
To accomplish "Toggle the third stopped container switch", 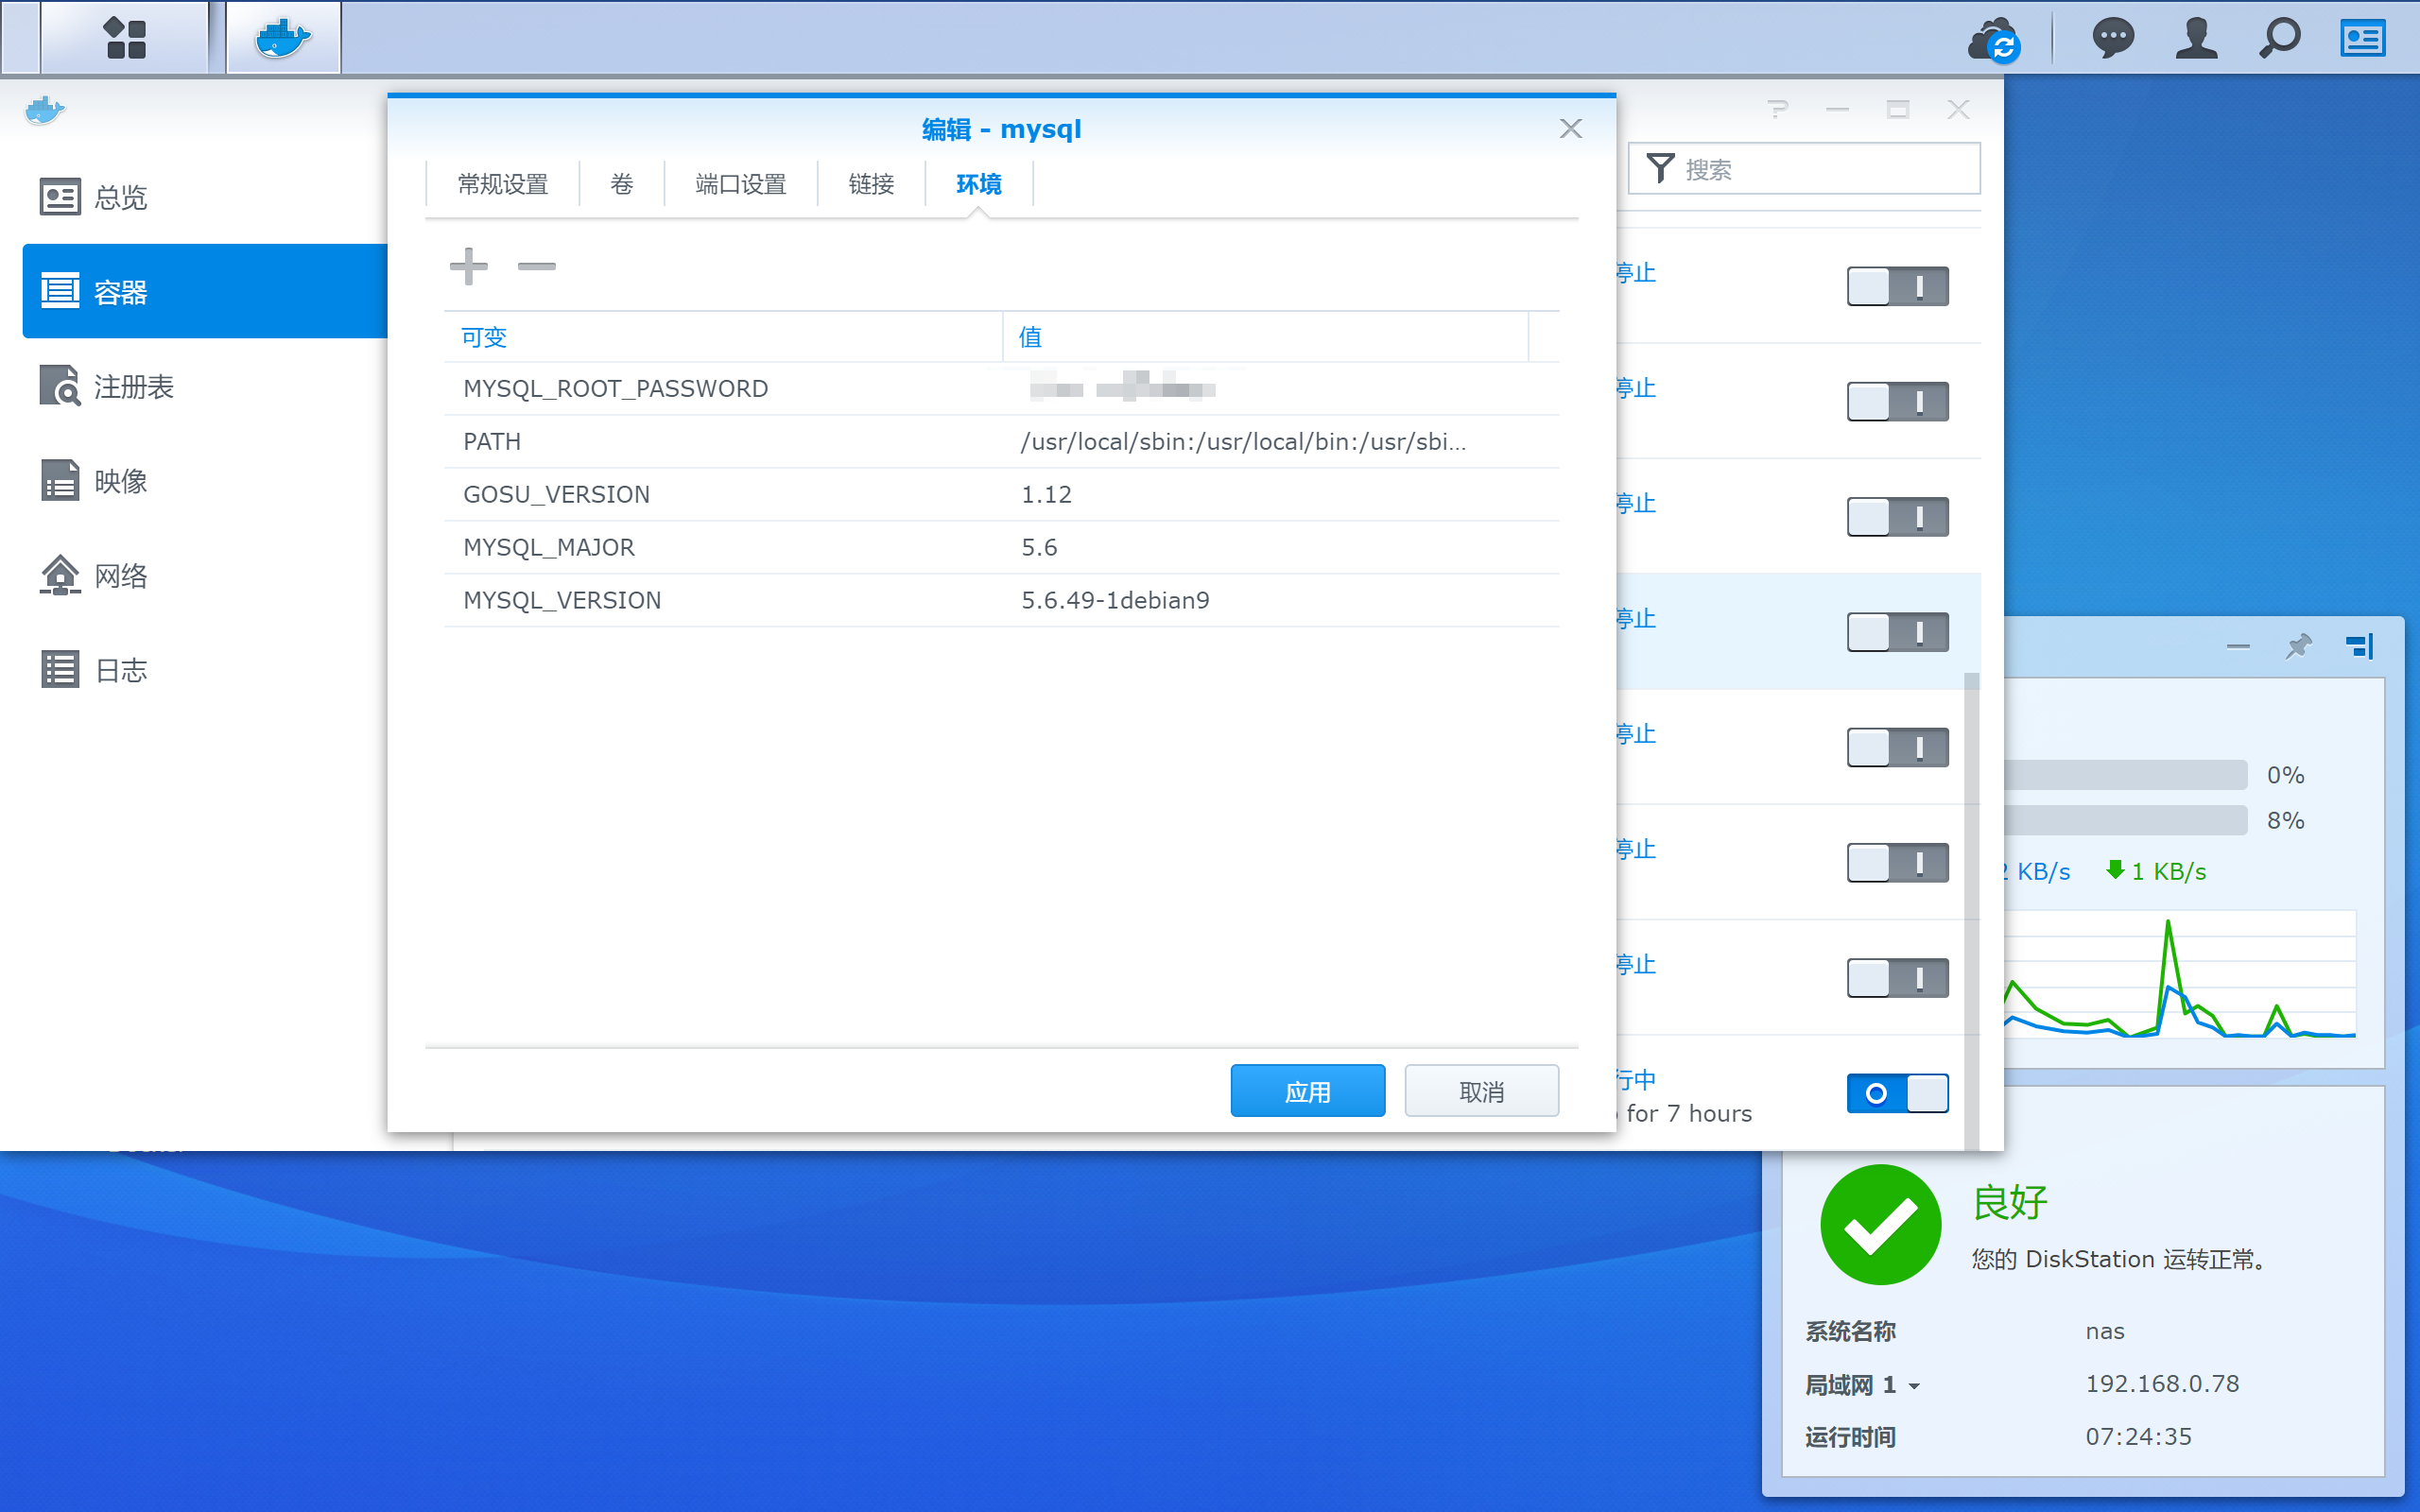I will point(1897,516).
